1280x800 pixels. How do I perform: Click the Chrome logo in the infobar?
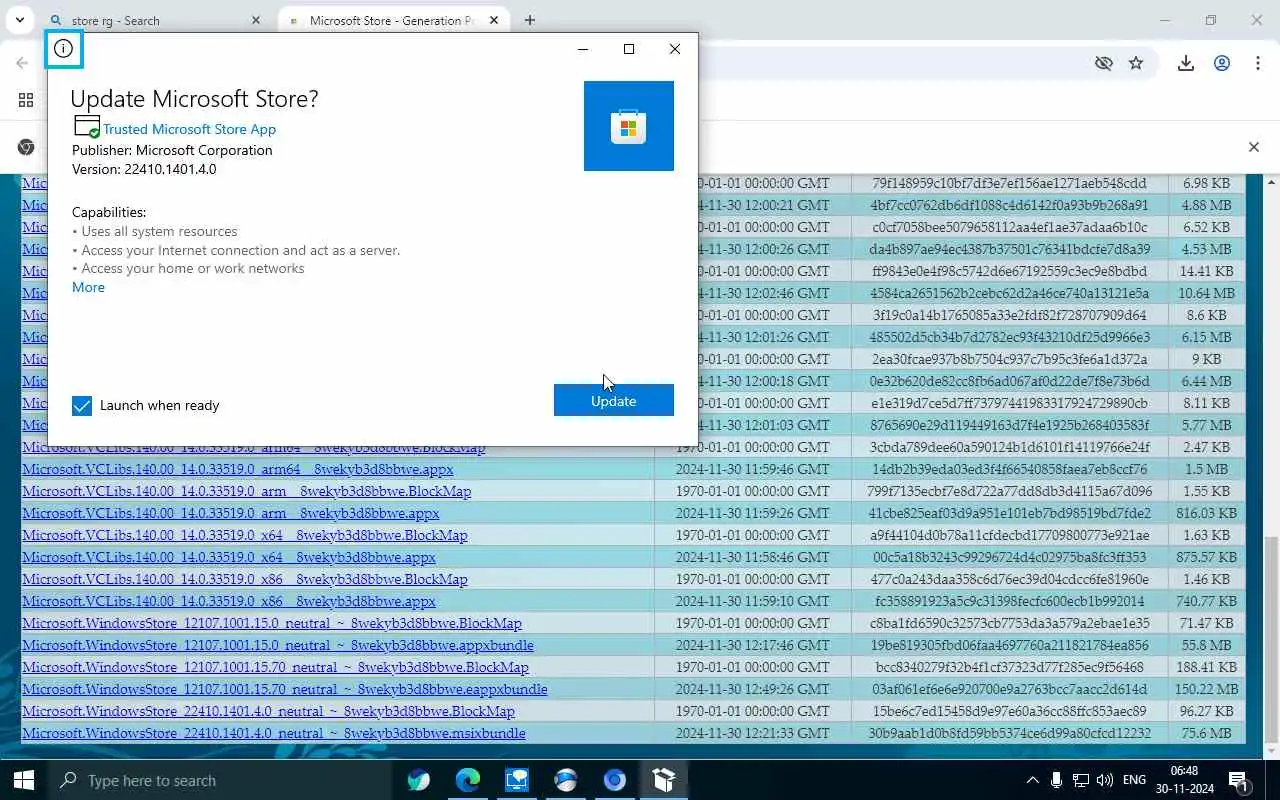[26, 147]
